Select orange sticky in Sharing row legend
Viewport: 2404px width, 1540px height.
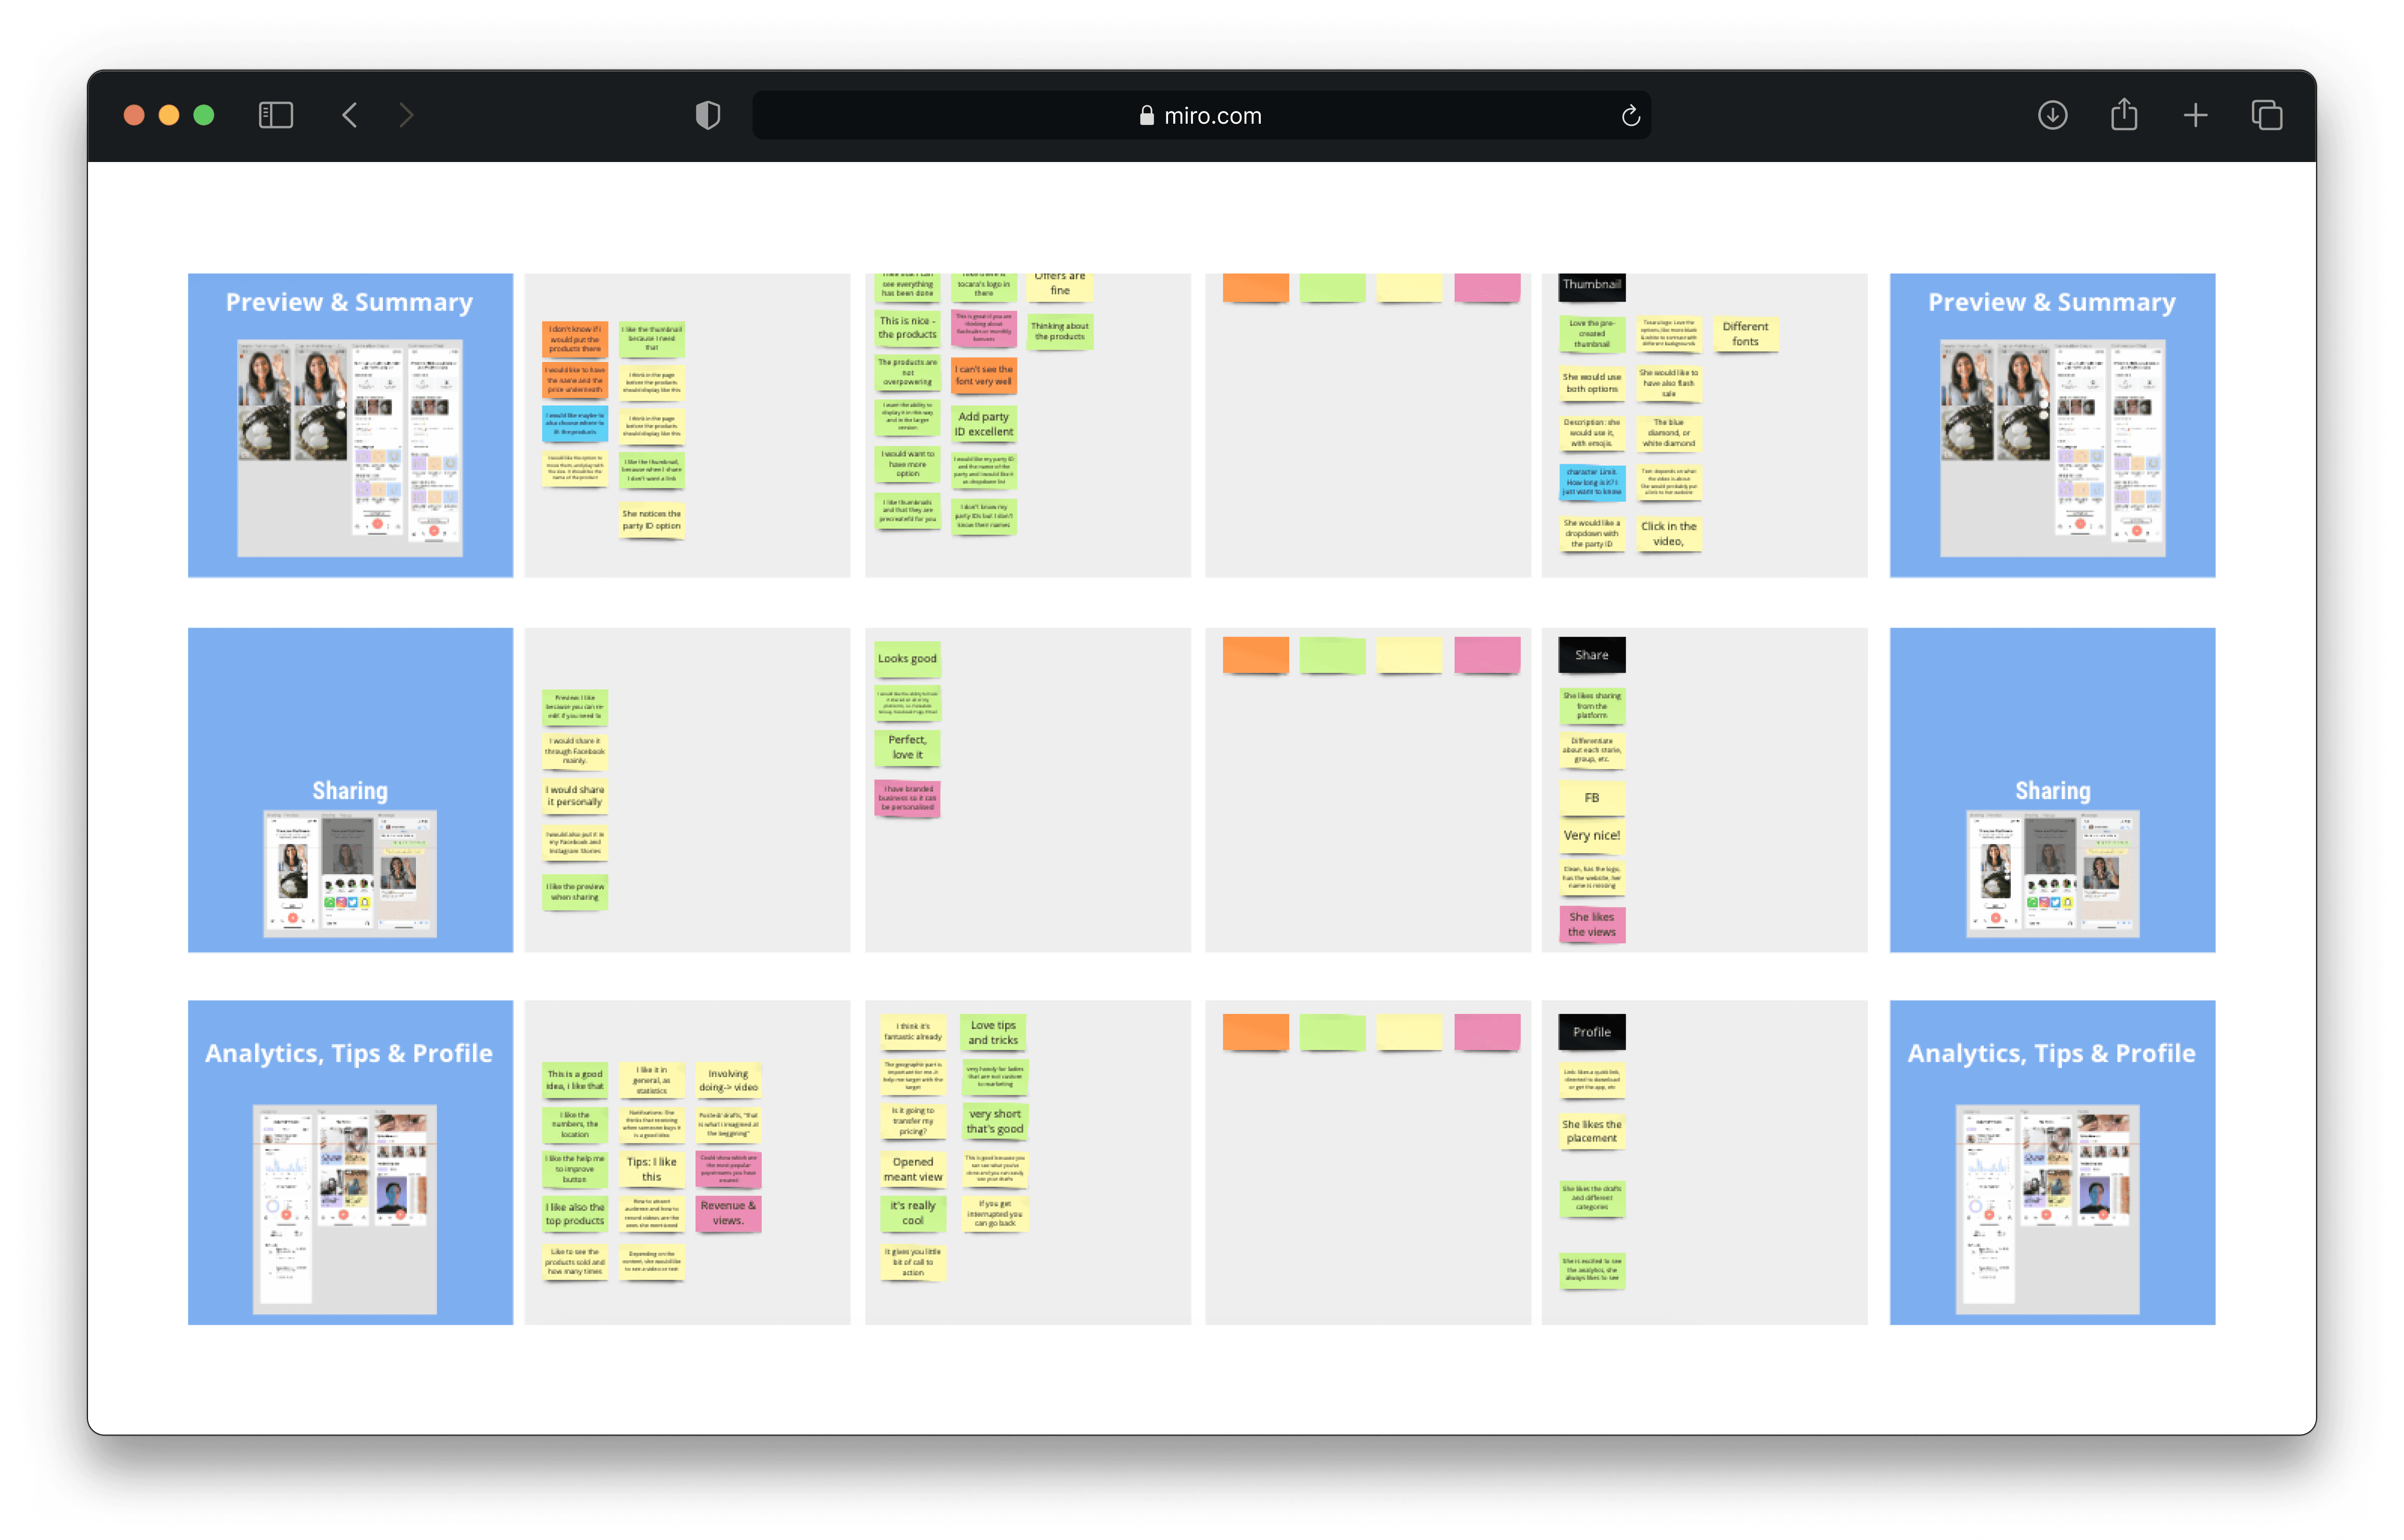tap(1255, 655)
